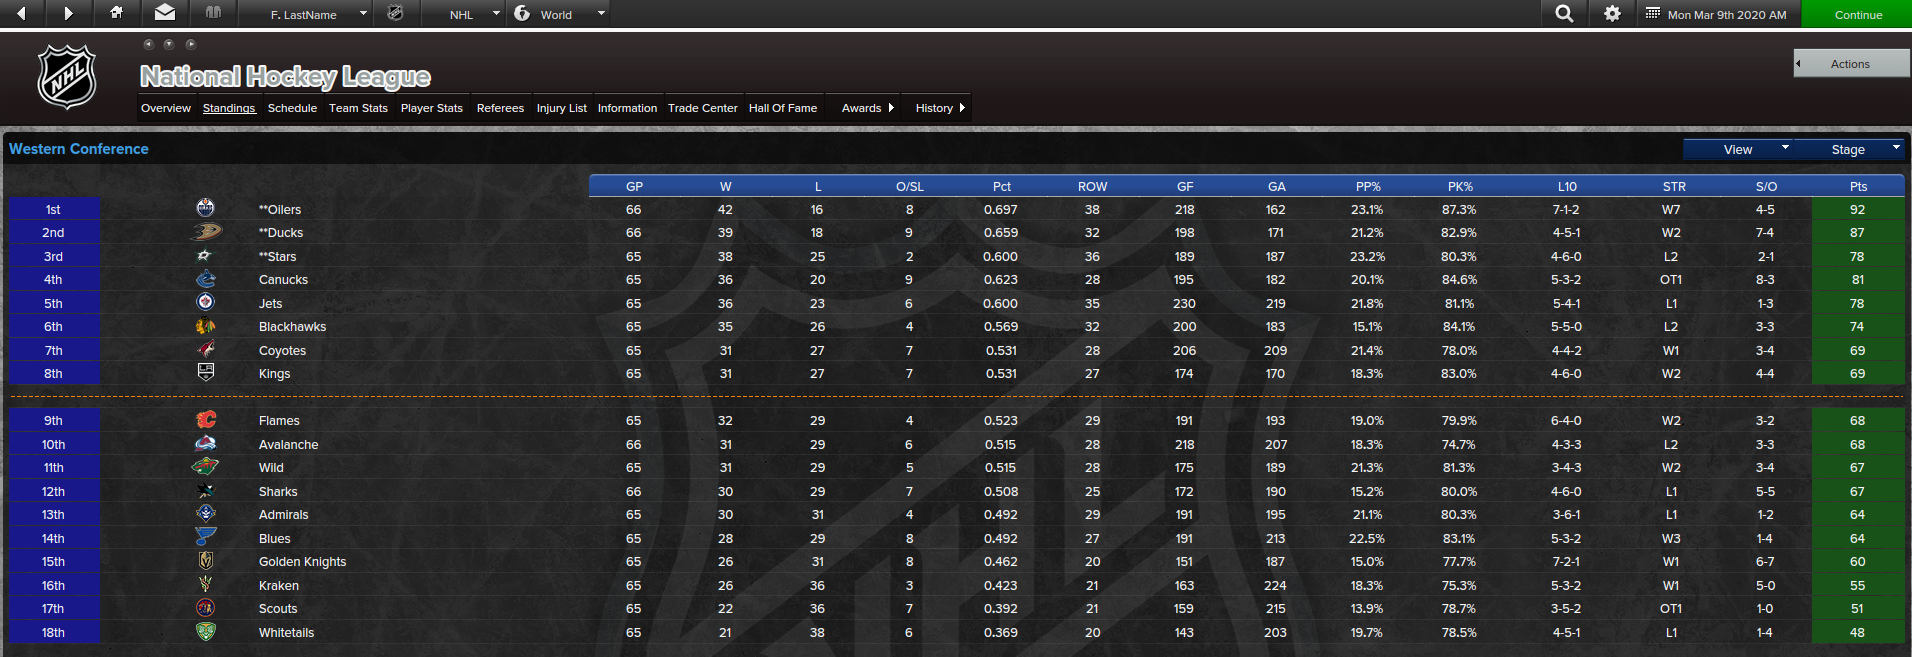Click the small NHL shield icon in toolbar

(x=395, y=13)
